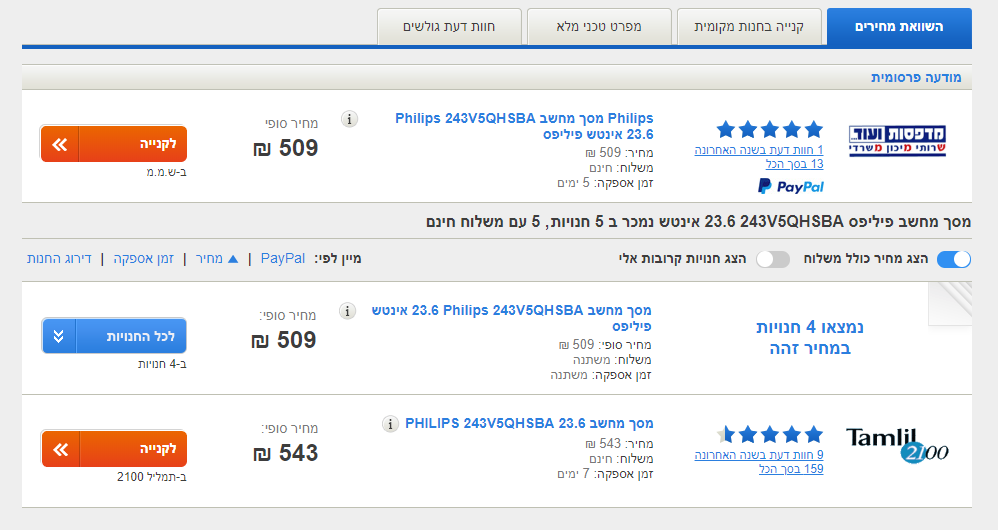Click לקנייה button for the 543 offer
Image resolution: width=998 pixels, height=530 pixels.
(114, 449)
